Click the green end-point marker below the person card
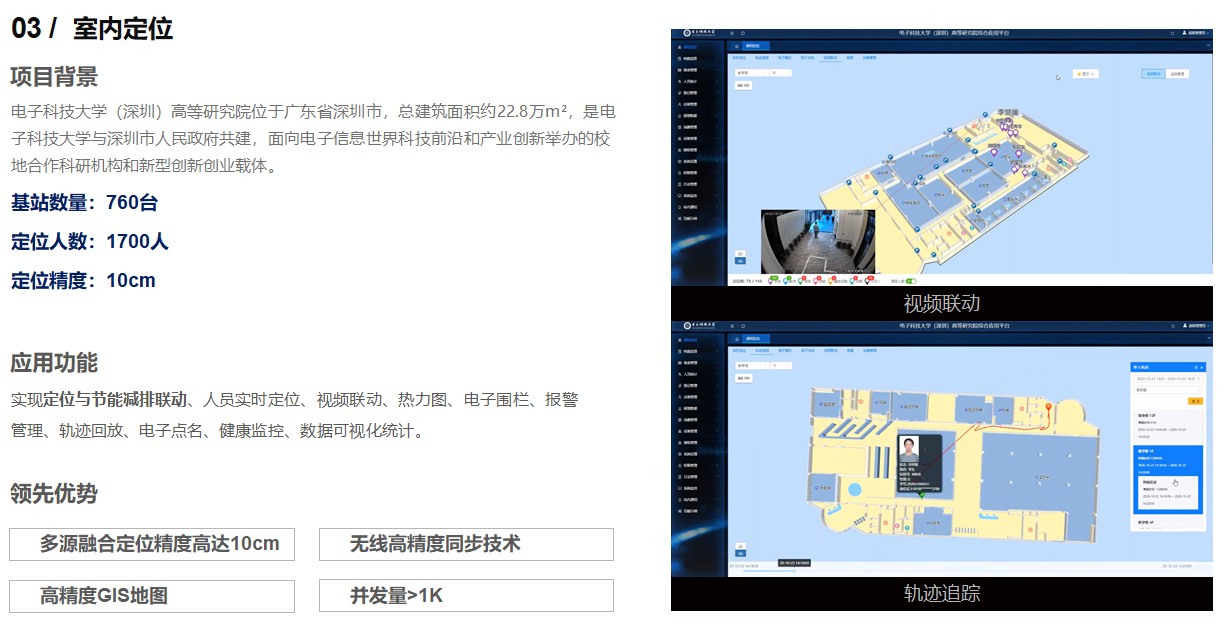 click(x=921, y=494)
